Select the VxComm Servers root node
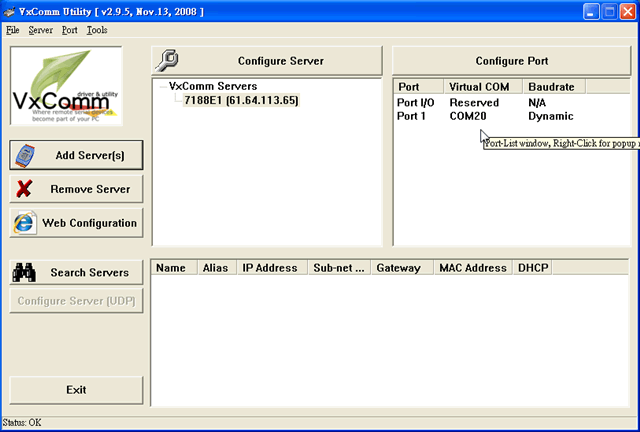640x432 pixels. click(x=213, y=86)
